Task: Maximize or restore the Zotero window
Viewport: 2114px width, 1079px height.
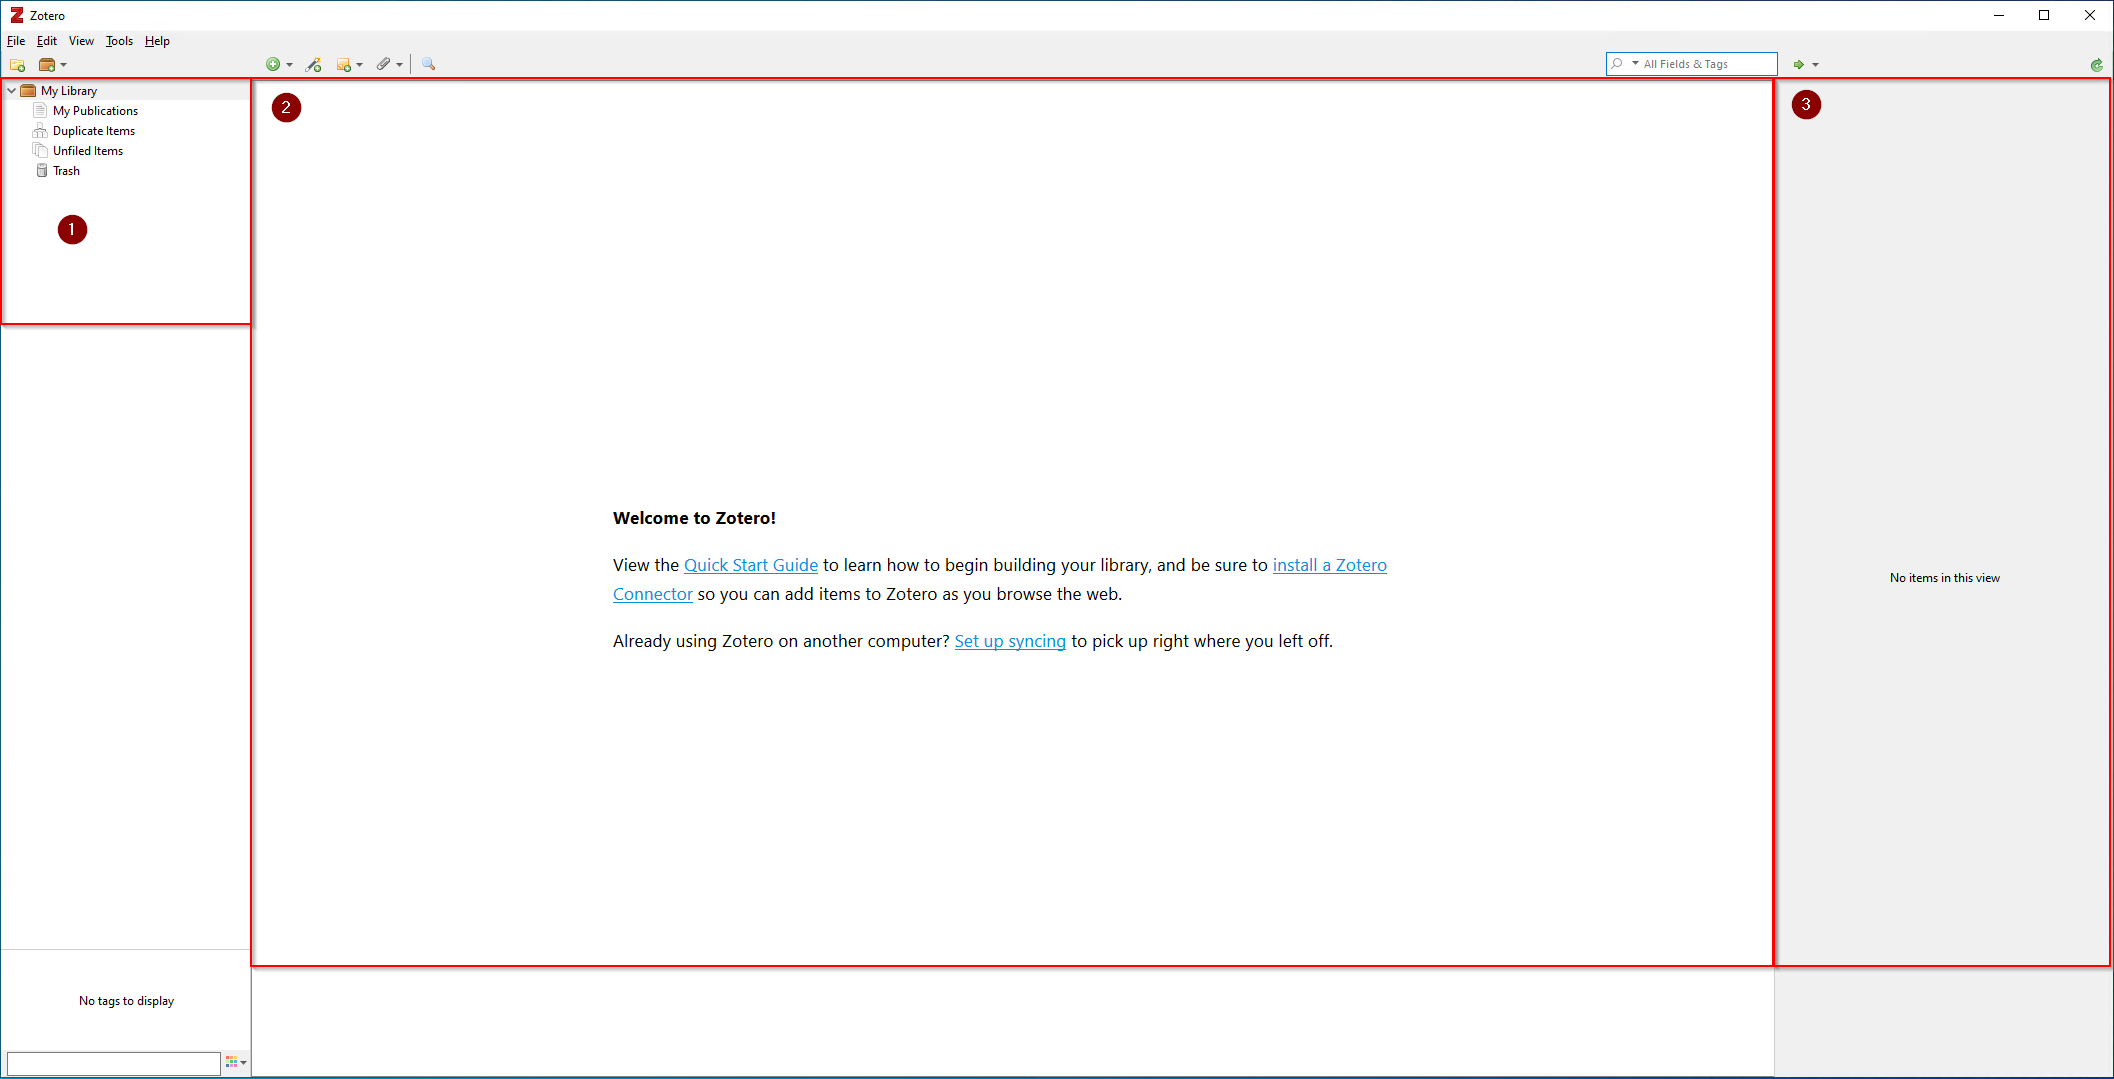Action: tap(2044, 15)
